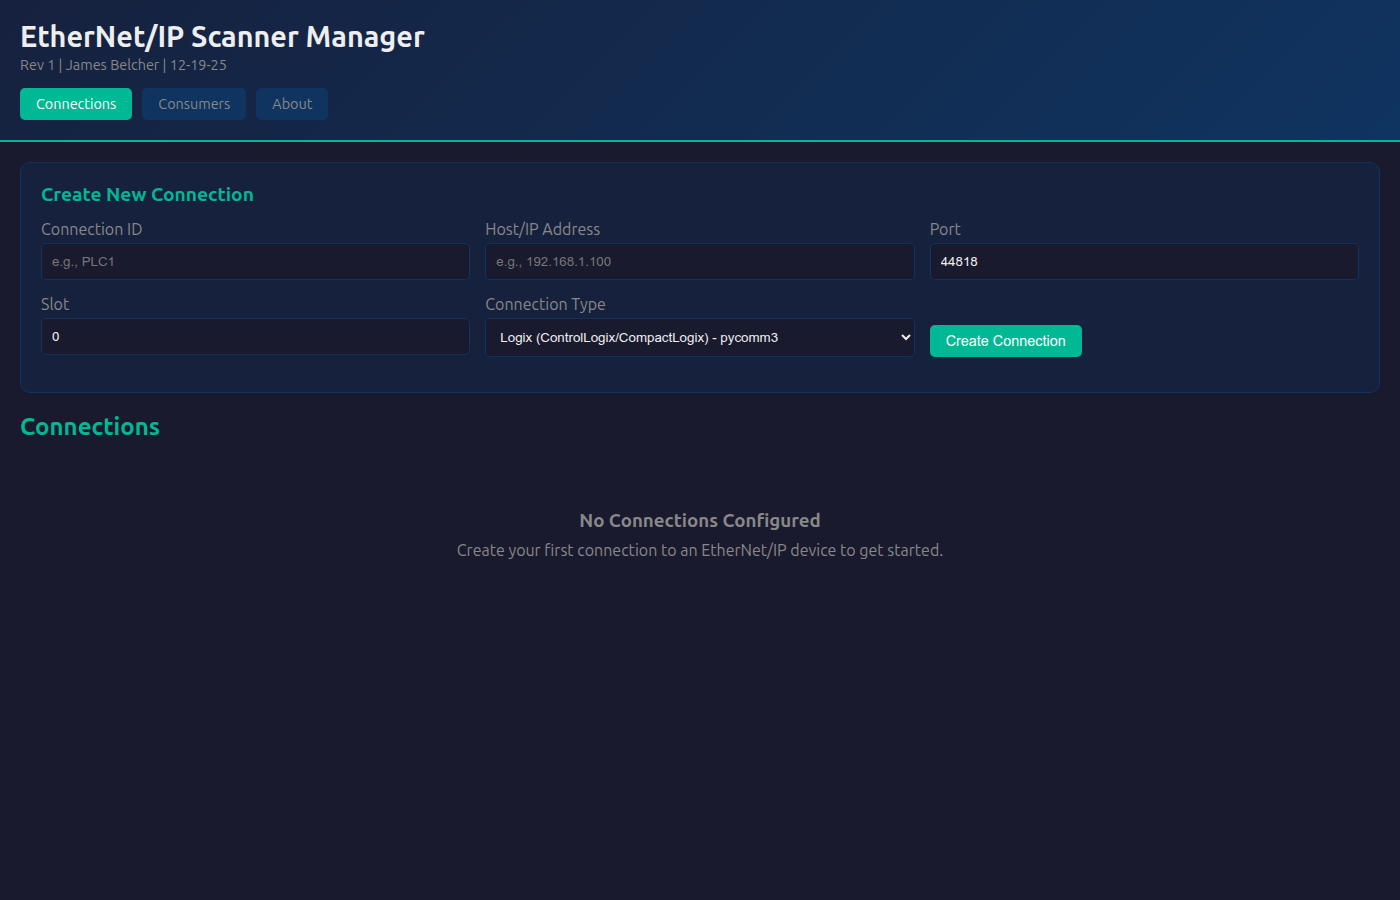Image resolution: width=1400 pixels, height=900 pixels.
Task: Click the Host/IP Address label
Action: pyautogui.click(x=543, y=229)
